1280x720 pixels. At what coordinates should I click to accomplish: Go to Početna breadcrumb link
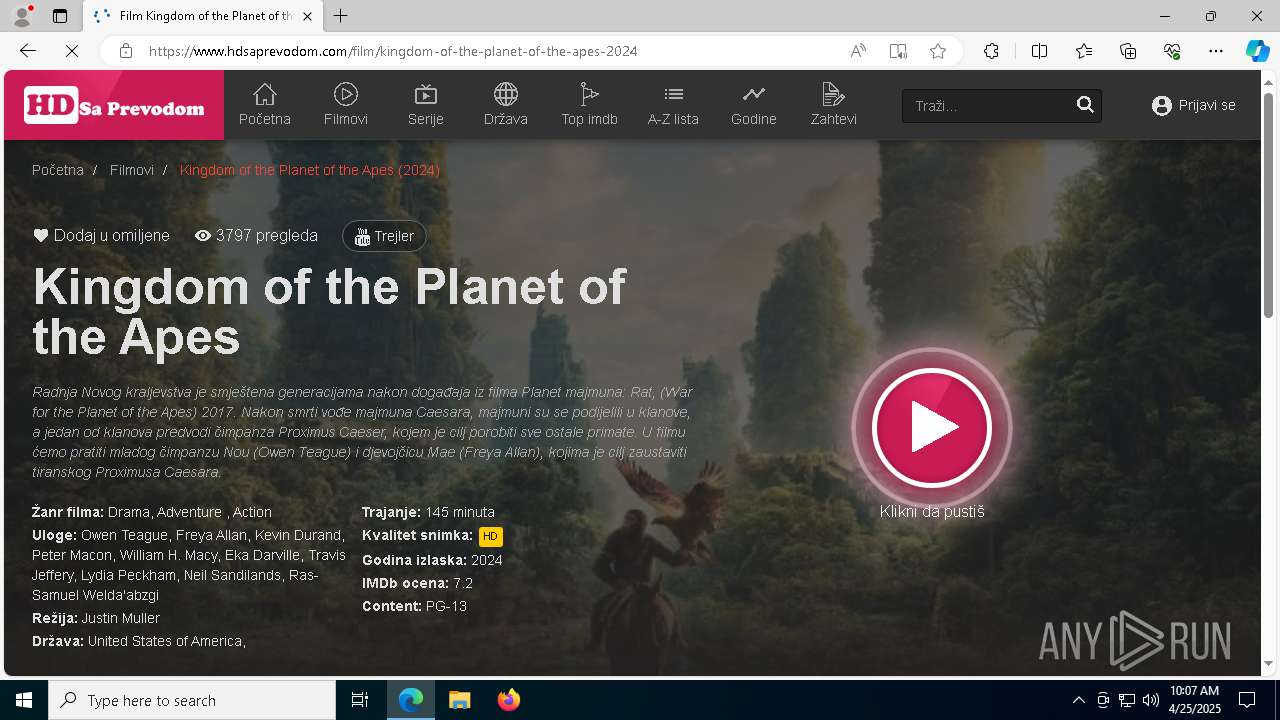[x=58, y=170]
